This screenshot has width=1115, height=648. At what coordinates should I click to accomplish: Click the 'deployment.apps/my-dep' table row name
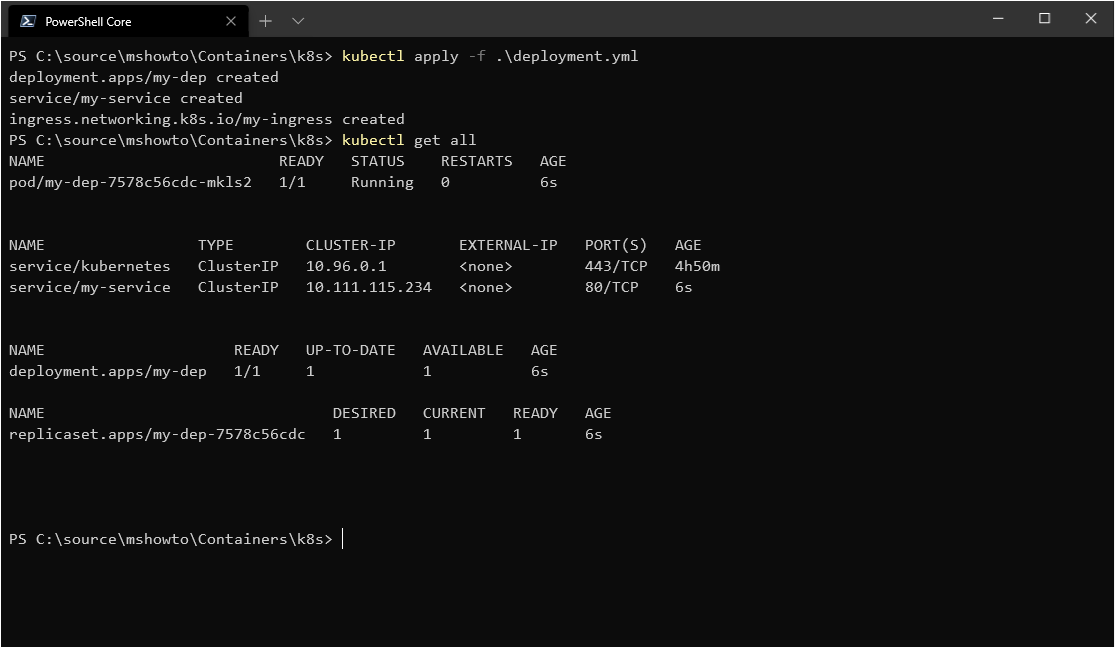coord(107,371)
